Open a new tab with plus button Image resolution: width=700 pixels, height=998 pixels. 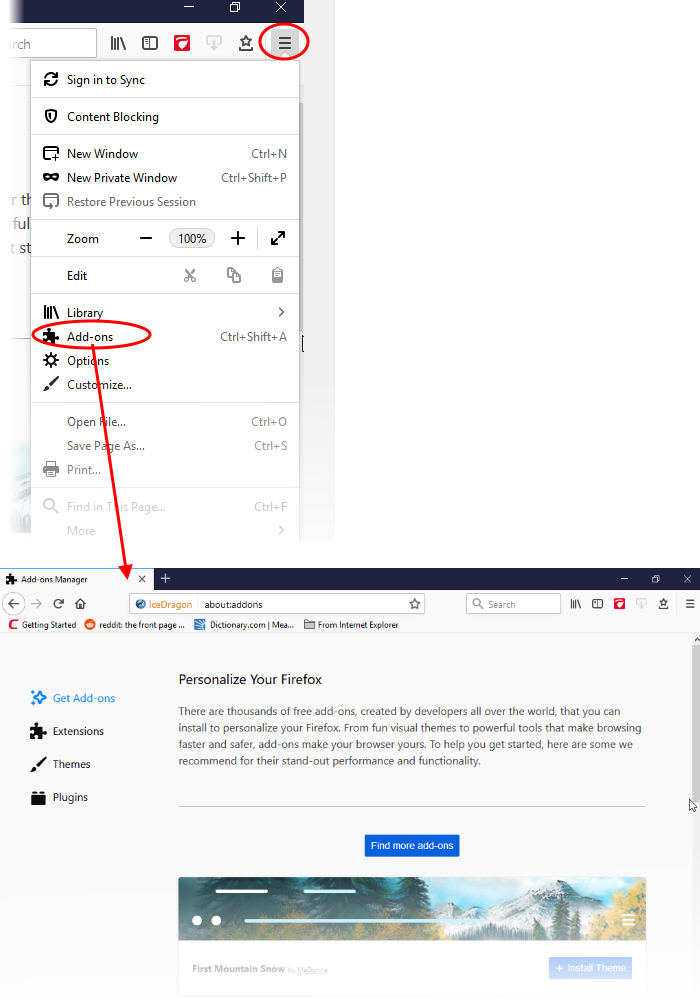(x=165, y=579)
